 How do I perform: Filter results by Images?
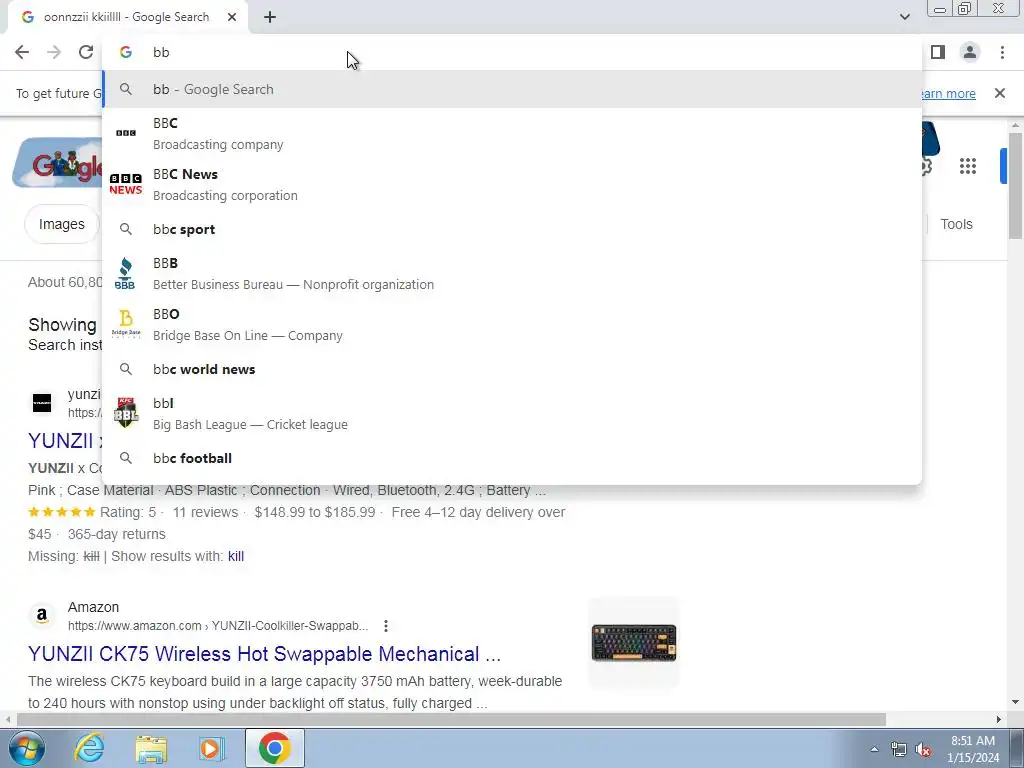click(61, 225)
